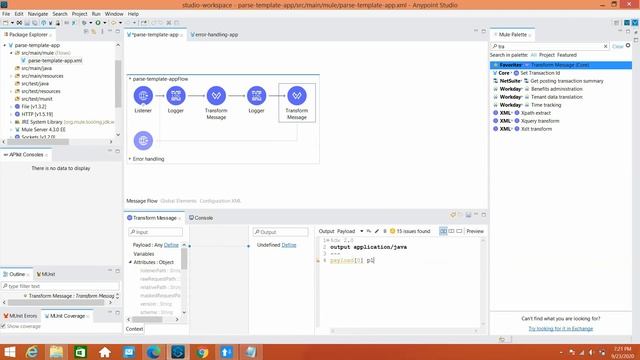Open the Navigate menu

tap(38, 14)
